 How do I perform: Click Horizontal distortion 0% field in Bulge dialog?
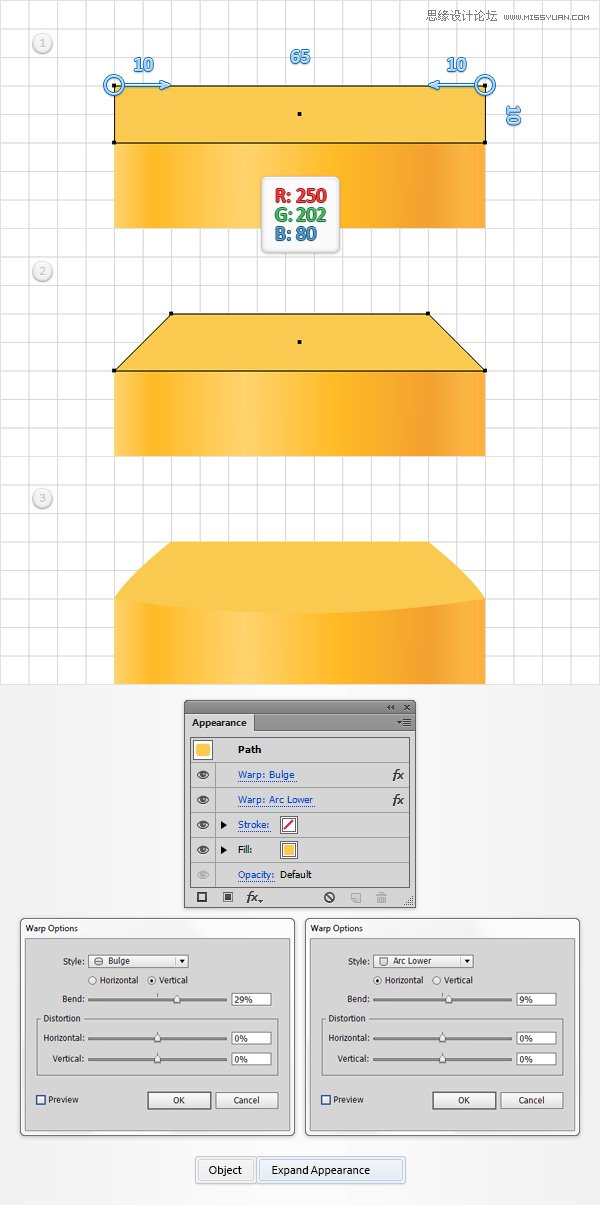click(x=251, y=1038)
